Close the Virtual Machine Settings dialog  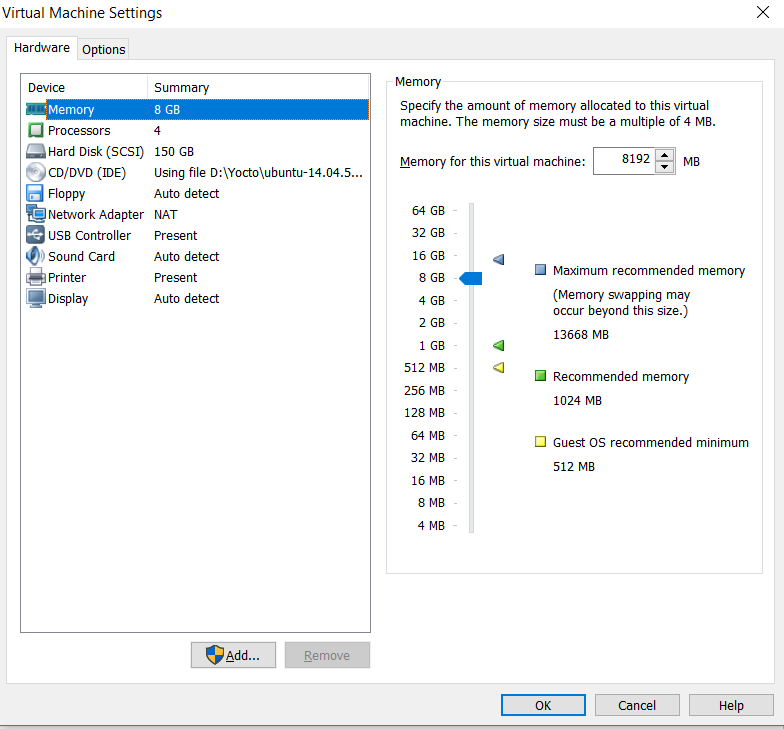tap(763, 12)
